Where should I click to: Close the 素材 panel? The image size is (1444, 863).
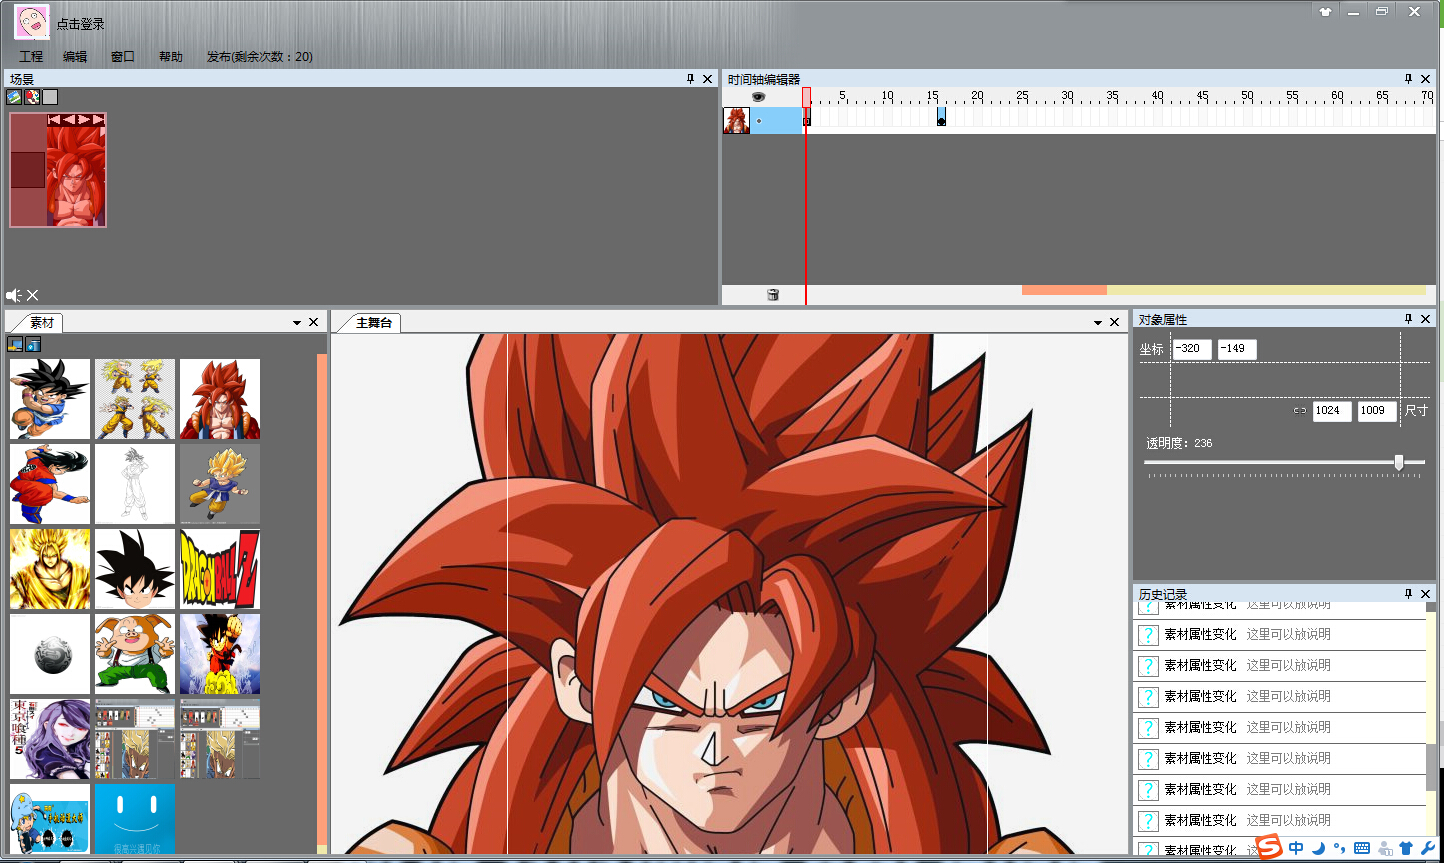(x=314, y=322)
